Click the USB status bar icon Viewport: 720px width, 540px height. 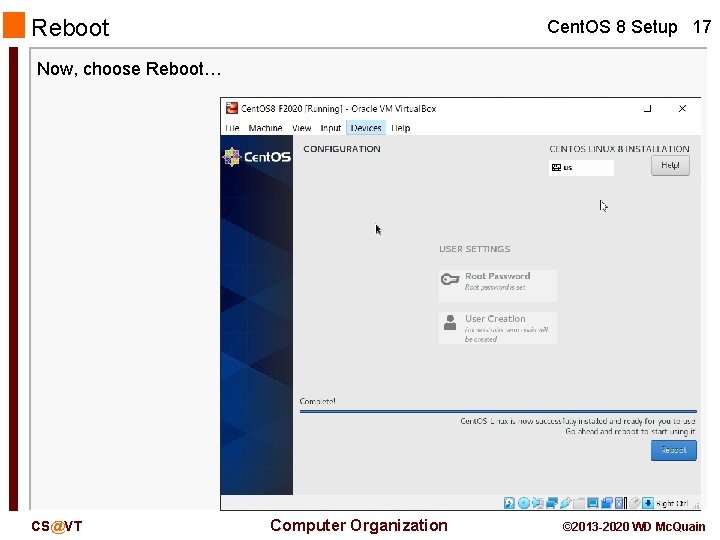click(x=565, y=503)
